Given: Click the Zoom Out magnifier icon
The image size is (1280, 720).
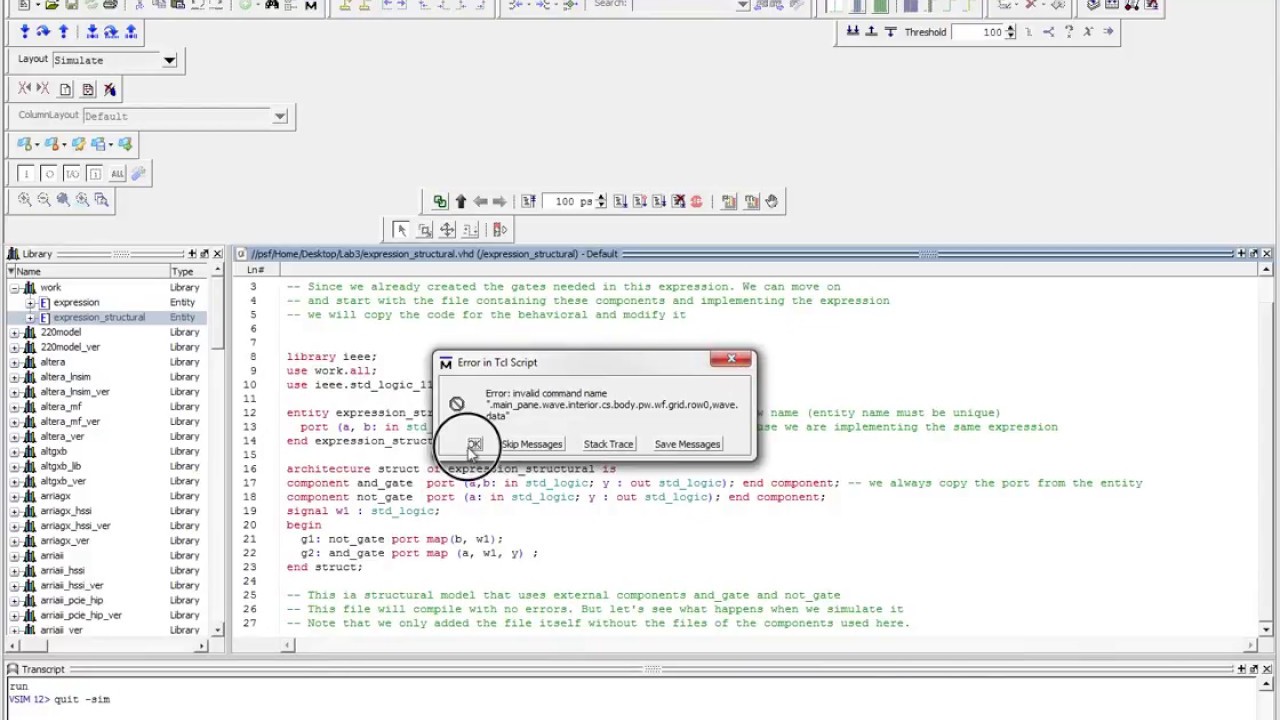Looking at the screenshot, I should [44, 199].
